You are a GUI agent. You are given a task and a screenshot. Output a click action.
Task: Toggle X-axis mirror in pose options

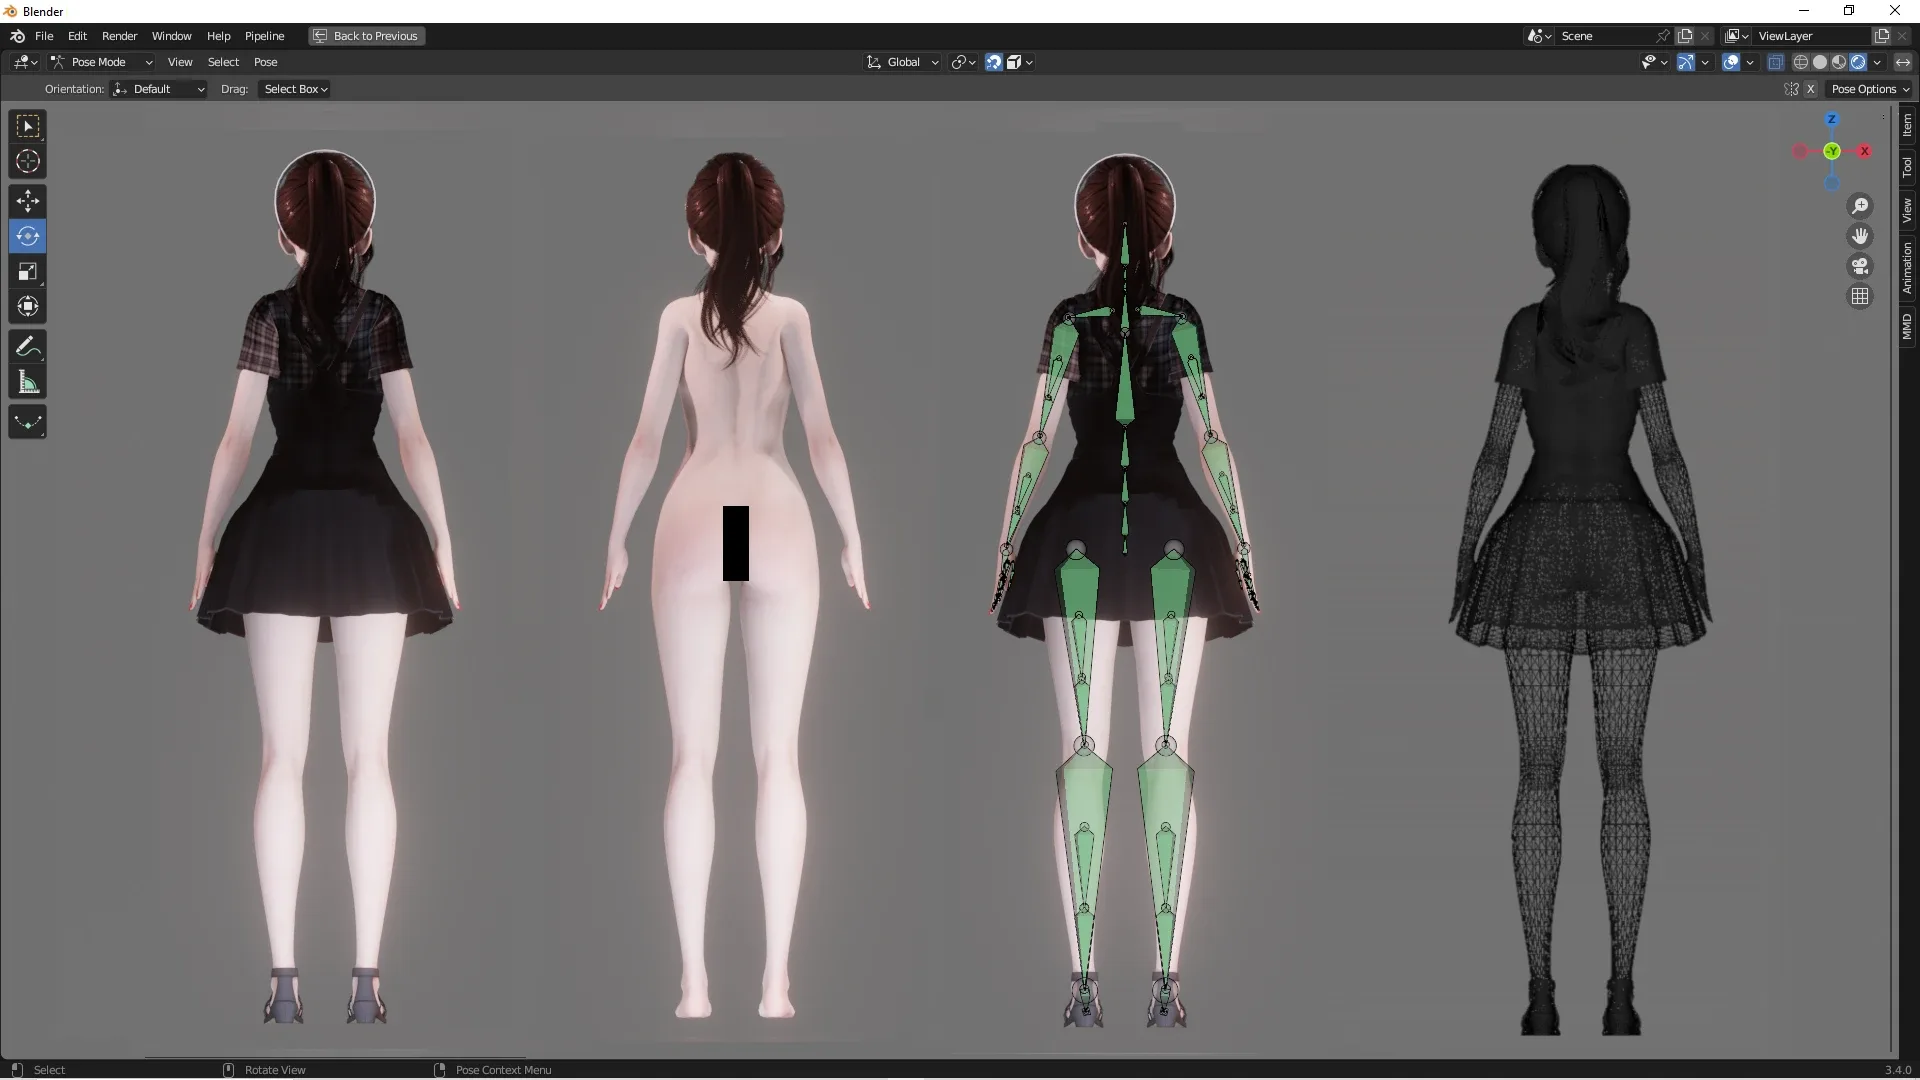pos(1810,89)
